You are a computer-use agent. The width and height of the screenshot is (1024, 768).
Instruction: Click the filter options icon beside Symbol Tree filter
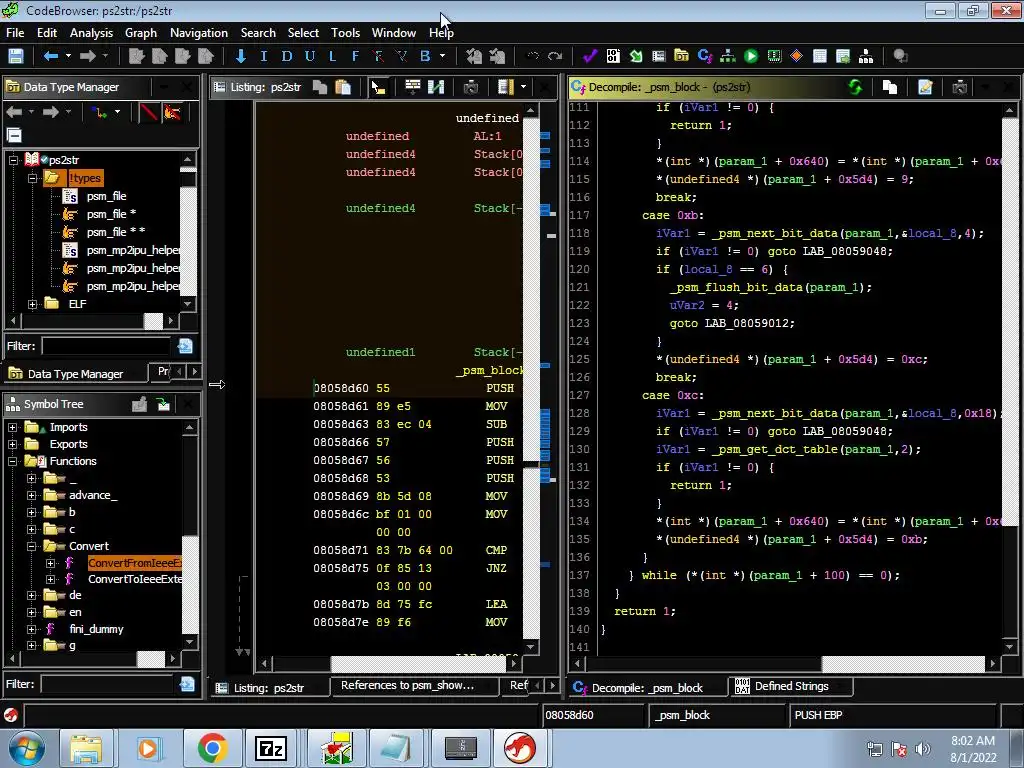[x=187, y=684]
